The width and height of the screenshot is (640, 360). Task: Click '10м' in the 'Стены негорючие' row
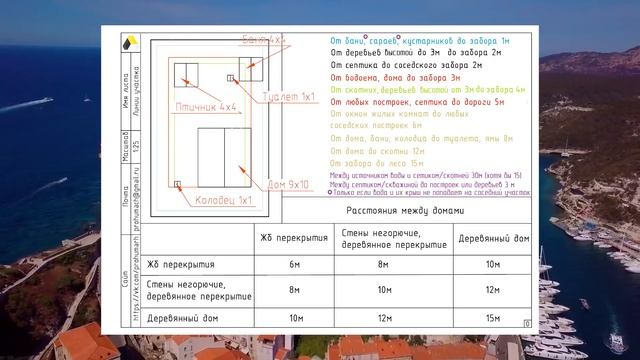[x=384, y=290]
